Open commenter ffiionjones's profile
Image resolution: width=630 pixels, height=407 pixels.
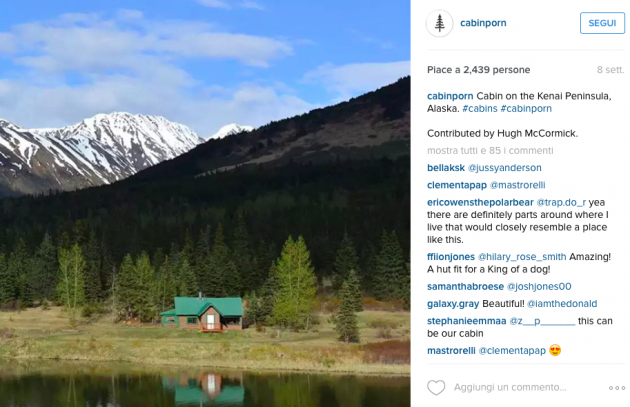(451, 257)
